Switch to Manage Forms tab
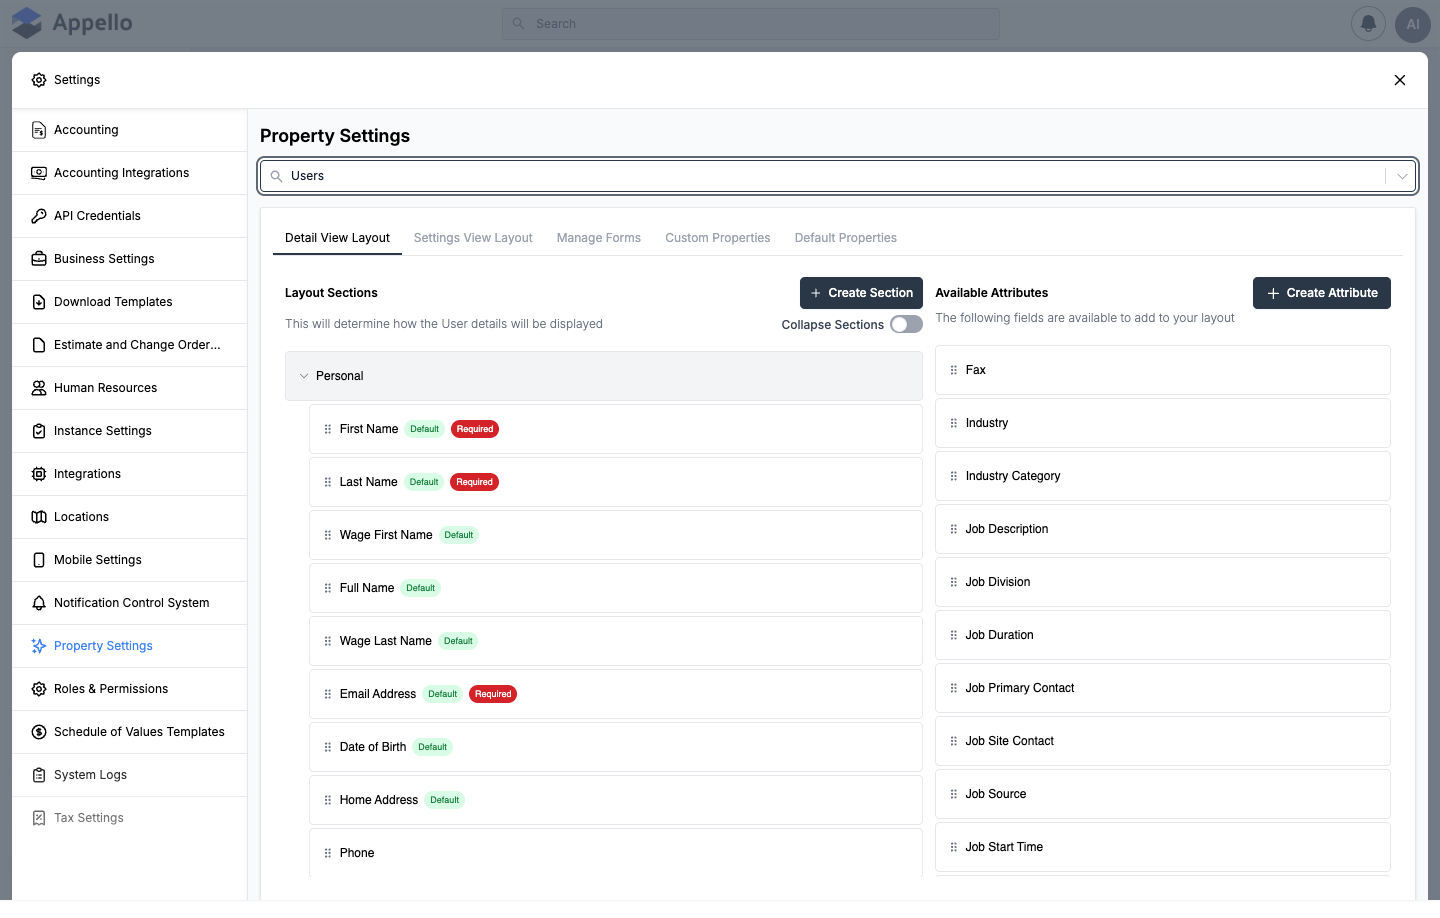The image size is (1440, 918). coord(599,238)
